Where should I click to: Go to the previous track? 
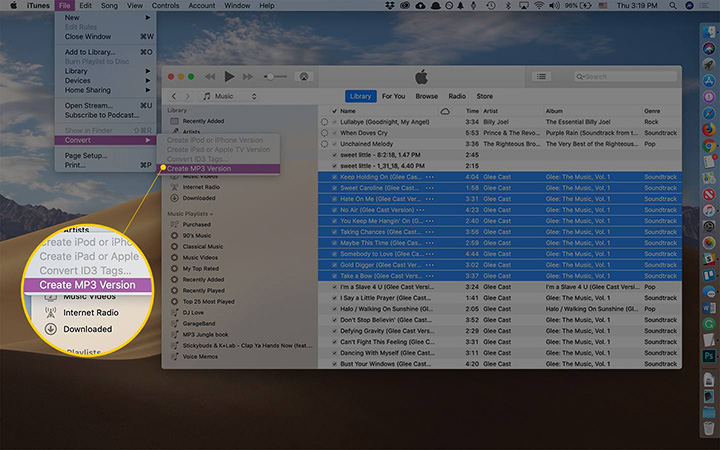point(210,76)
